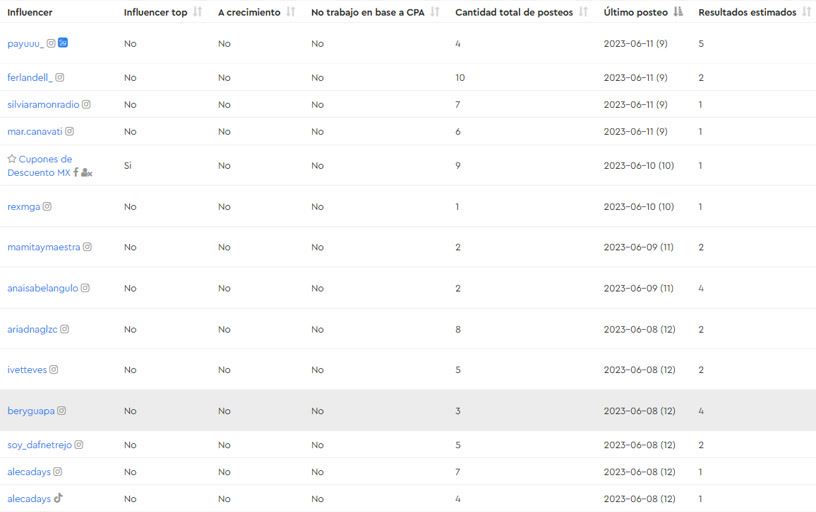
Task: Sort by Cantidad total de posteos arrows
Action: pos(583,11)
